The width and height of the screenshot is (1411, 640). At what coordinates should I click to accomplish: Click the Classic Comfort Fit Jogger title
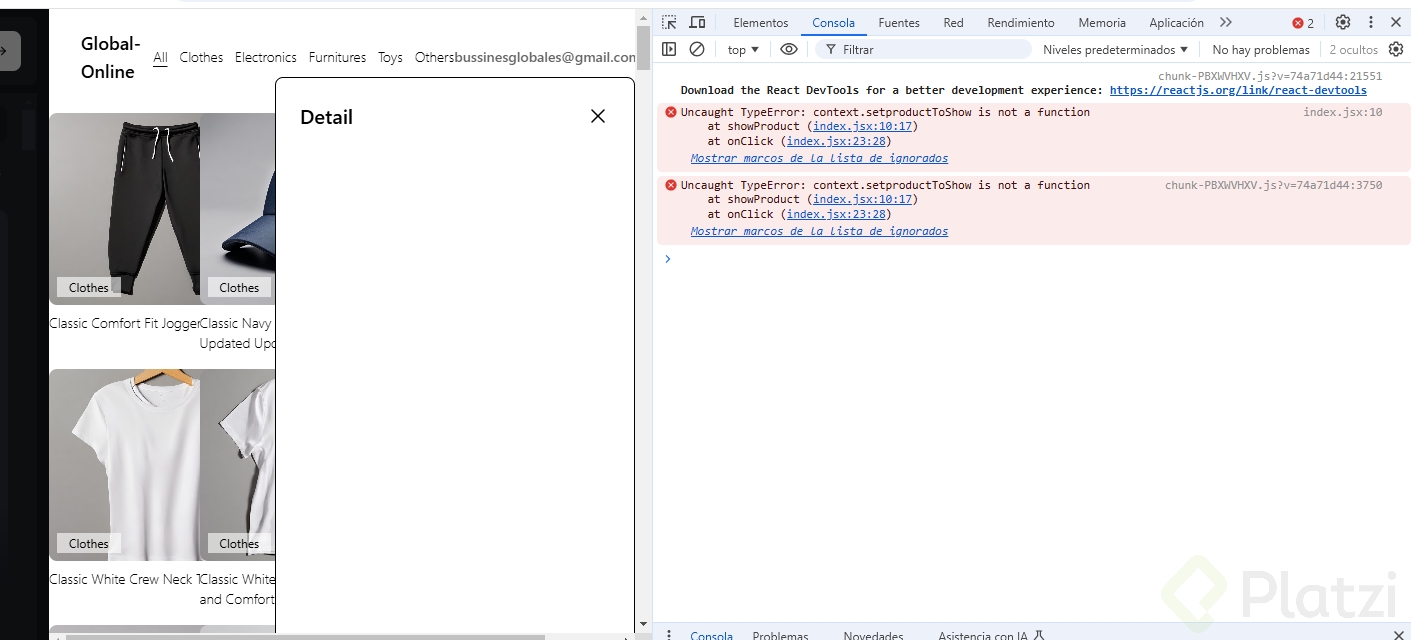click(x=124, y=323)
